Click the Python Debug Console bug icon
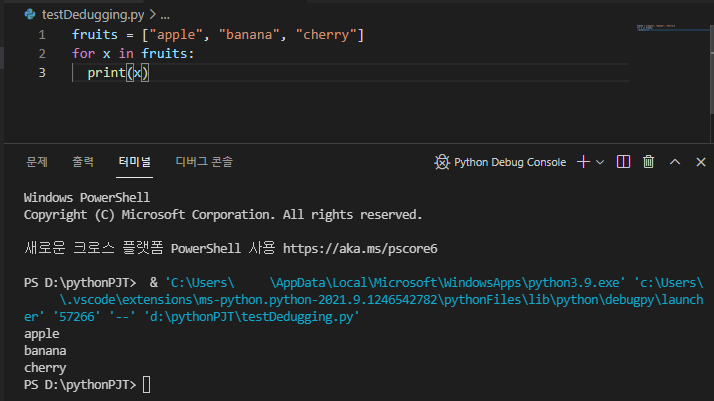 pyautogui.click(x=442, y=162)
